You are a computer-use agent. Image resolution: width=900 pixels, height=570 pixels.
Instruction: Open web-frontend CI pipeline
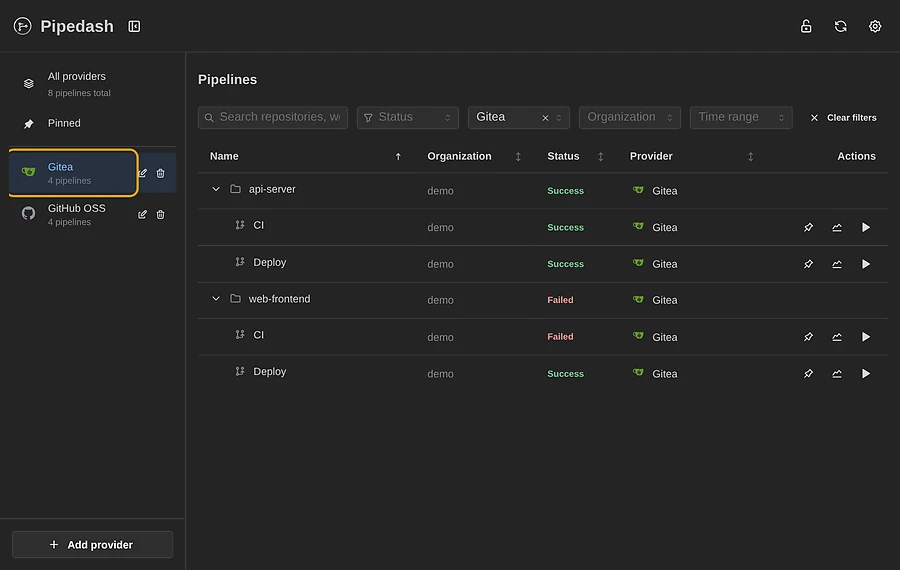coord(258,335)
